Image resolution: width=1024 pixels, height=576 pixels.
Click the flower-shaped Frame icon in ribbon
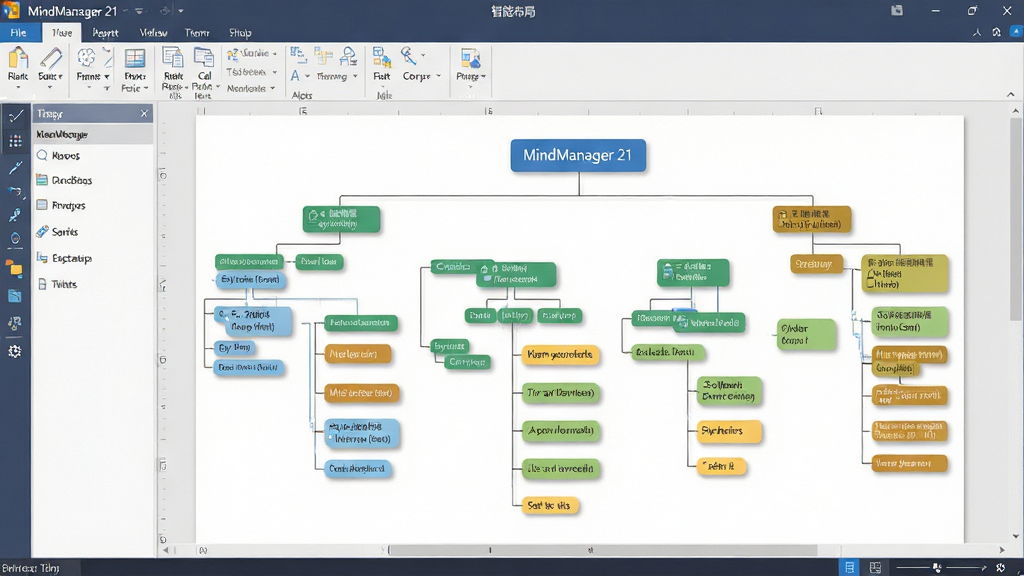[x=86, y=57]
